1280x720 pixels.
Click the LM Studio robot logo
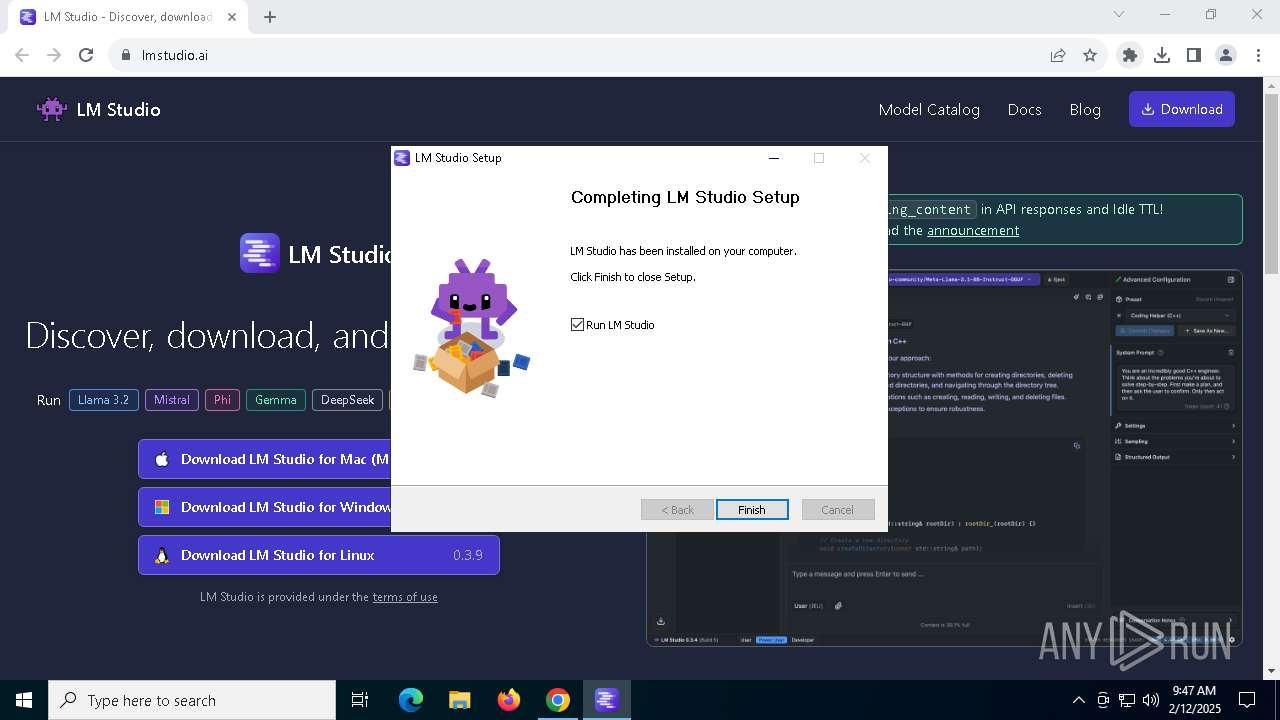52,109
